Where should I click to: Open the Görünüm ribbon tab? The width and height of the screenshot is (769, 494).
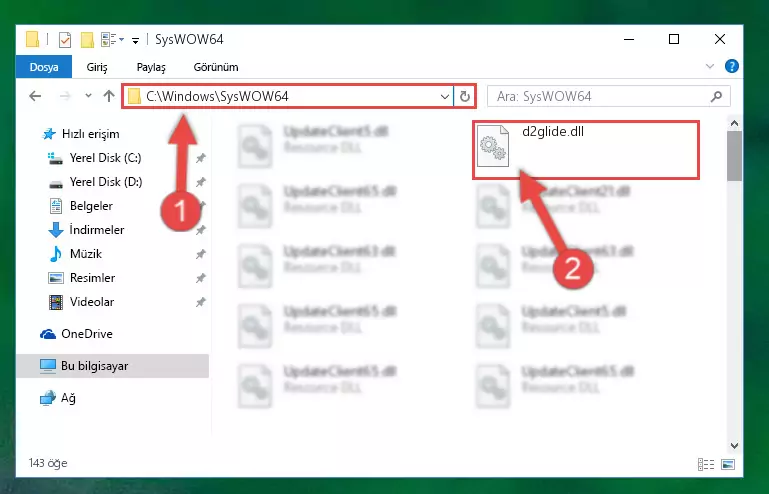[x=216, y=67]
